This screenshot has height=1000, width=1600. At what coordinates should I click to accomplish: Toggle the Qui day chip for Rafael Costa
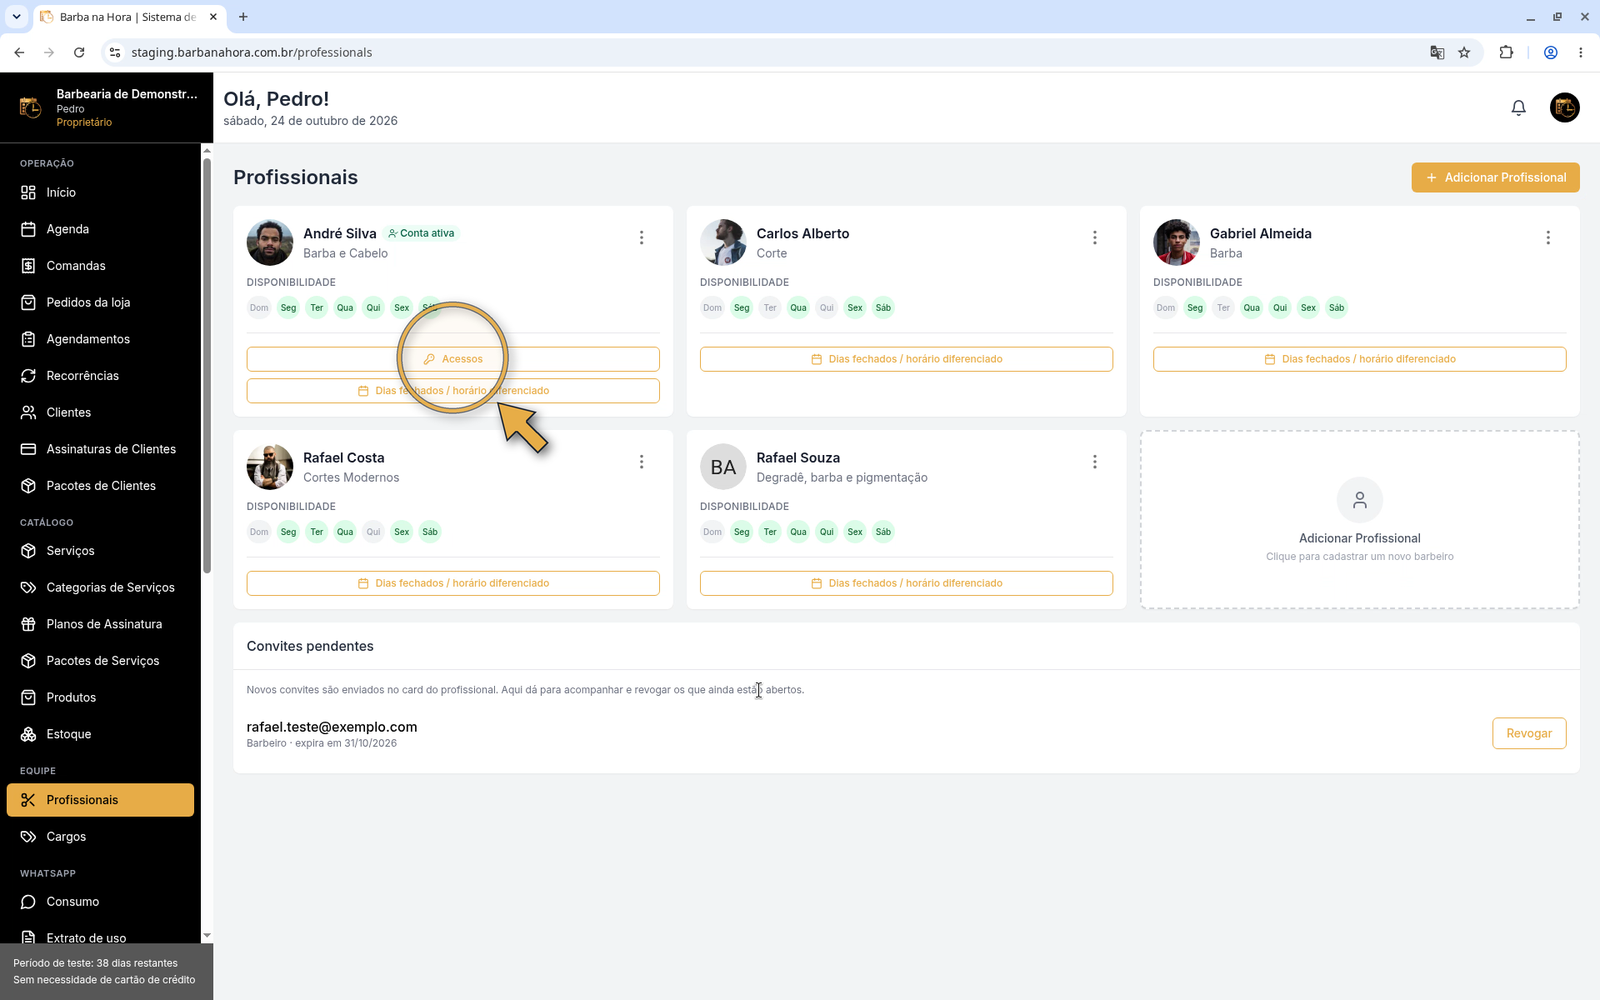click(373, 532)
